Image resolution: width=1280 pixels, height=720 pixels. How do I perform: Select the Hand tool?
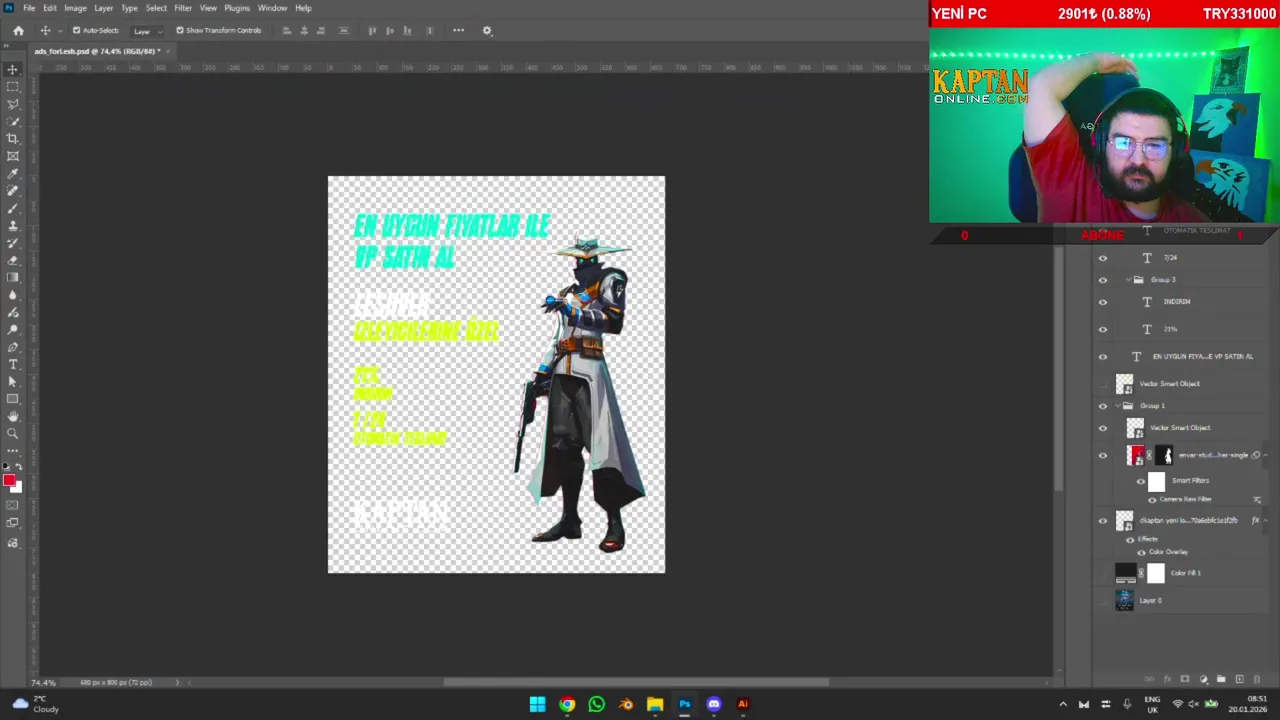coord(13,416)
